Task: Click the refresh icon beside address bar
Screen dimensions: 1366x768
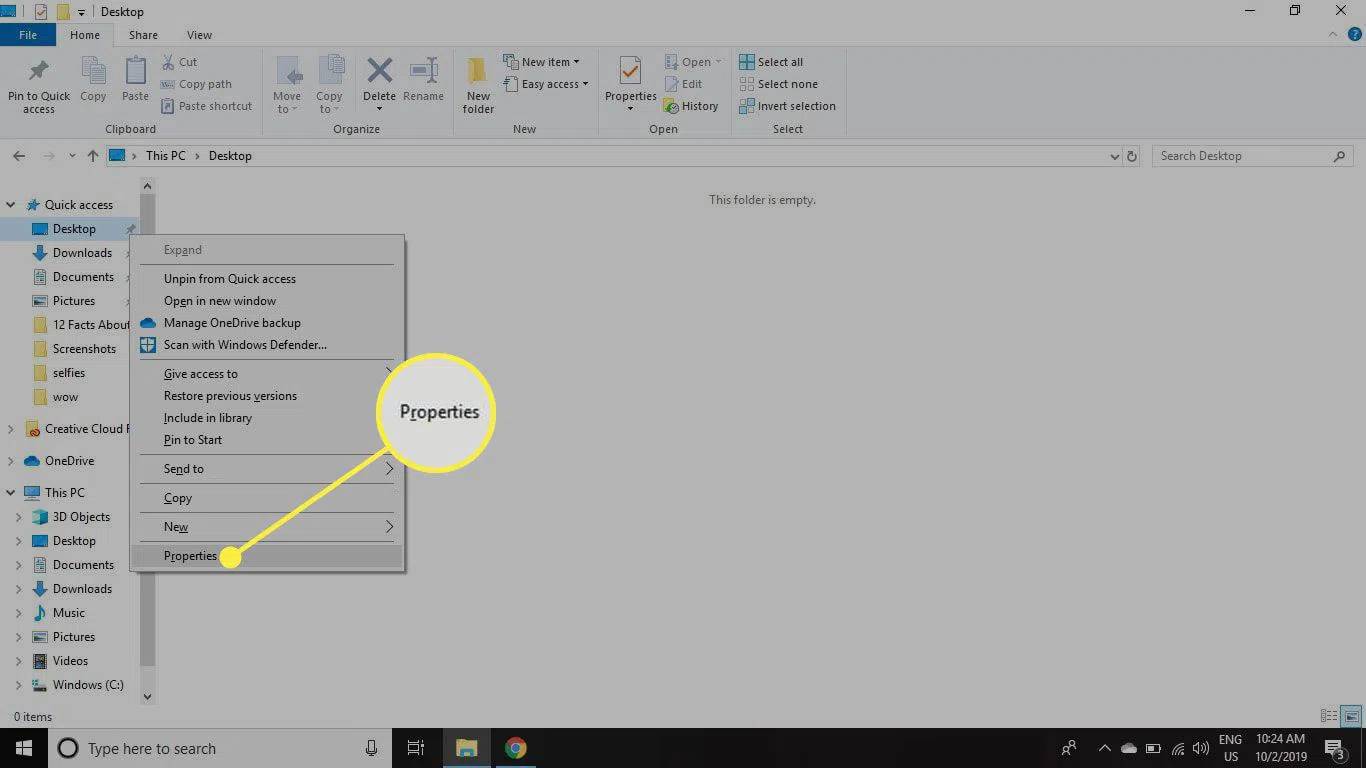Action: click(x=1132, y=156)
